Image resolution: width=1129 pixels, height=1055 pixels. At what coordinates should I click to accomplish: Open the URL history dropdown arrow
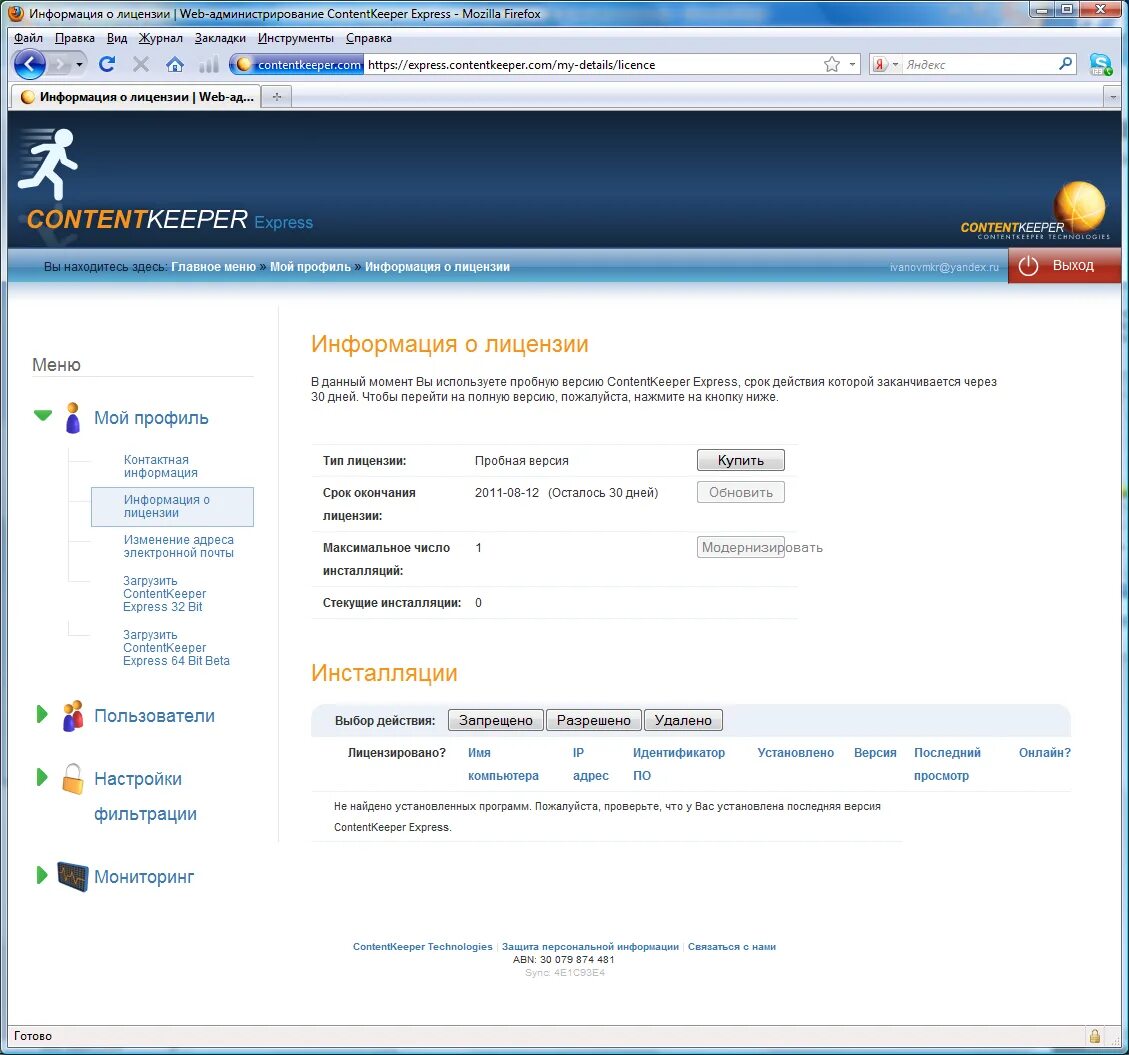tap(853, 65)
